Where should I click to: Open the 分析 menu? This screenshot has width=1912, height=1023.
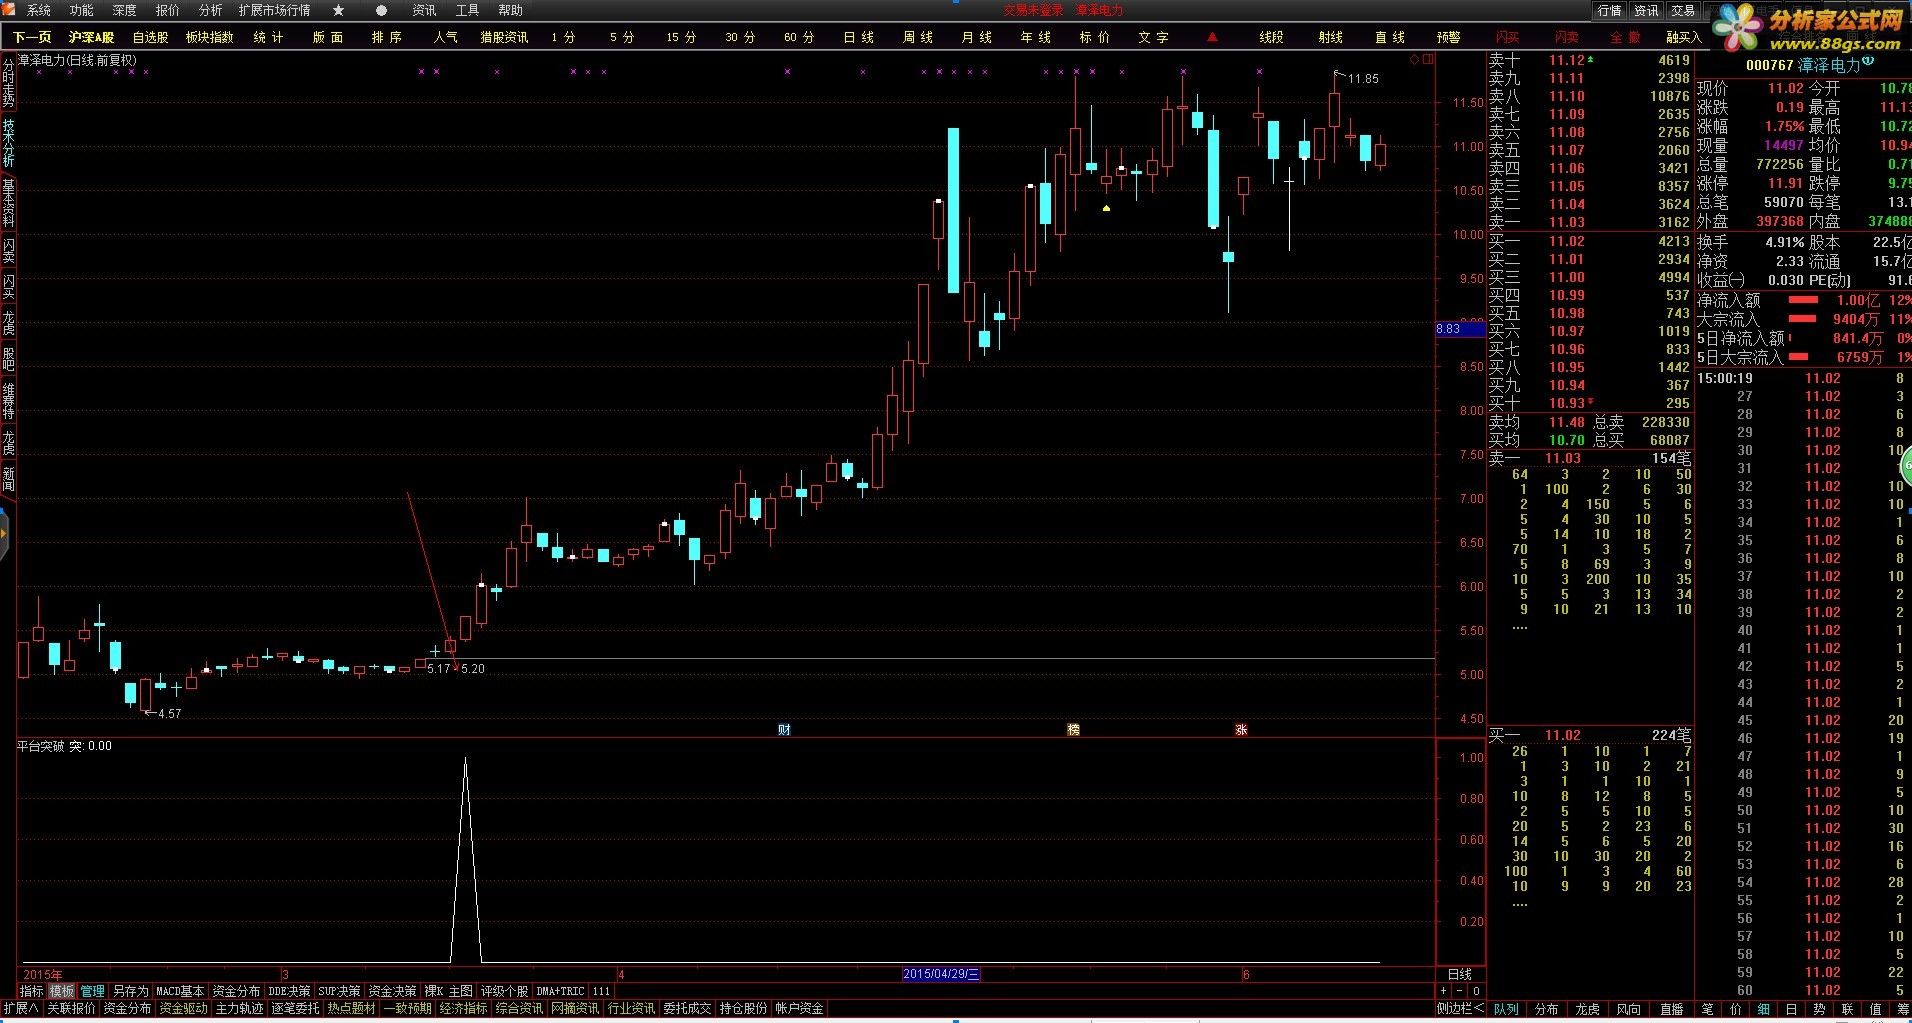click(211, 10)
